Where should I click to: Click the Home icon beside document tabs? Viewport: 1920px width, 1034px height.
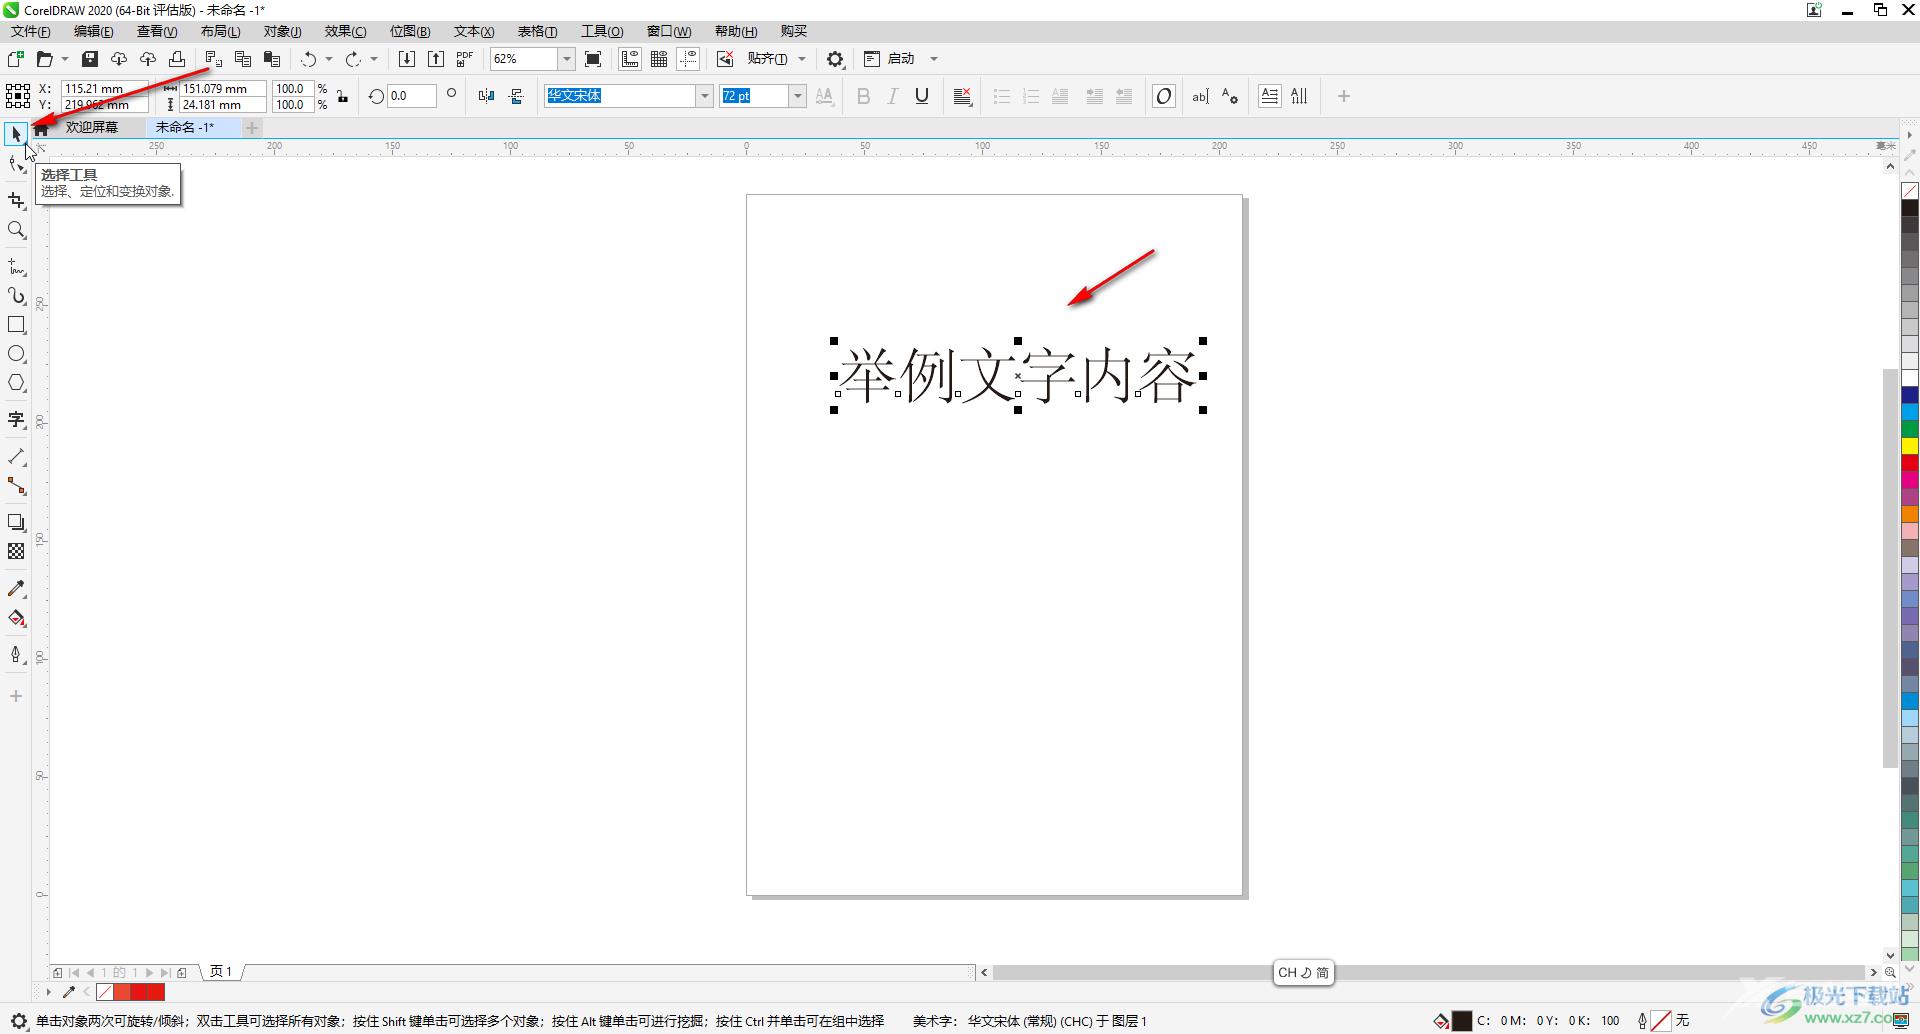tap(41, 127)
